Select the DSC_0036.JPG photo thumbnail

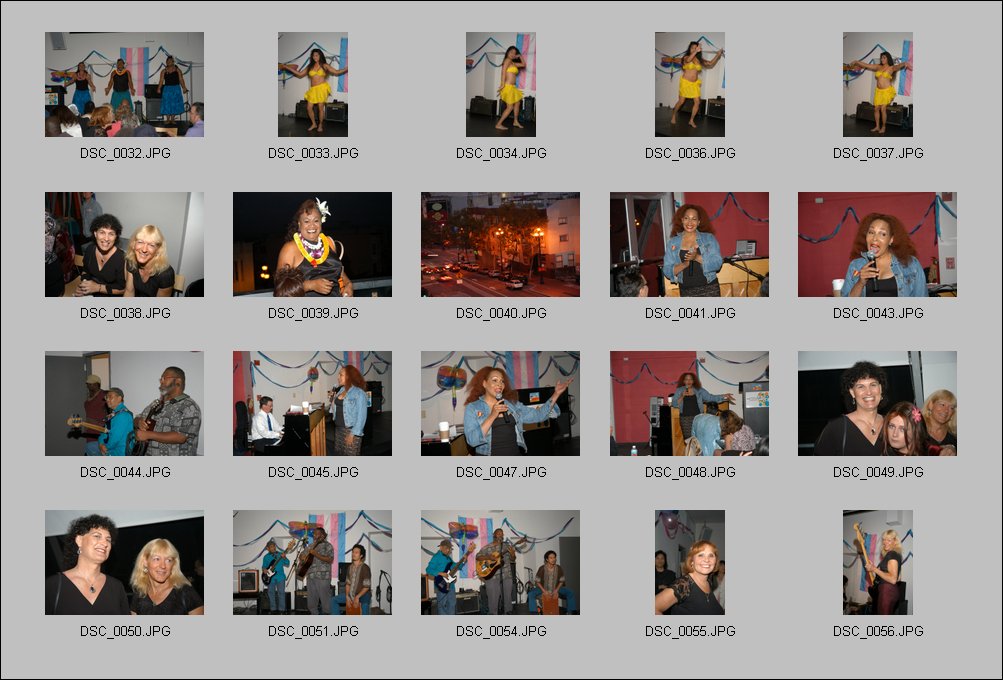[x=690, y=84]
